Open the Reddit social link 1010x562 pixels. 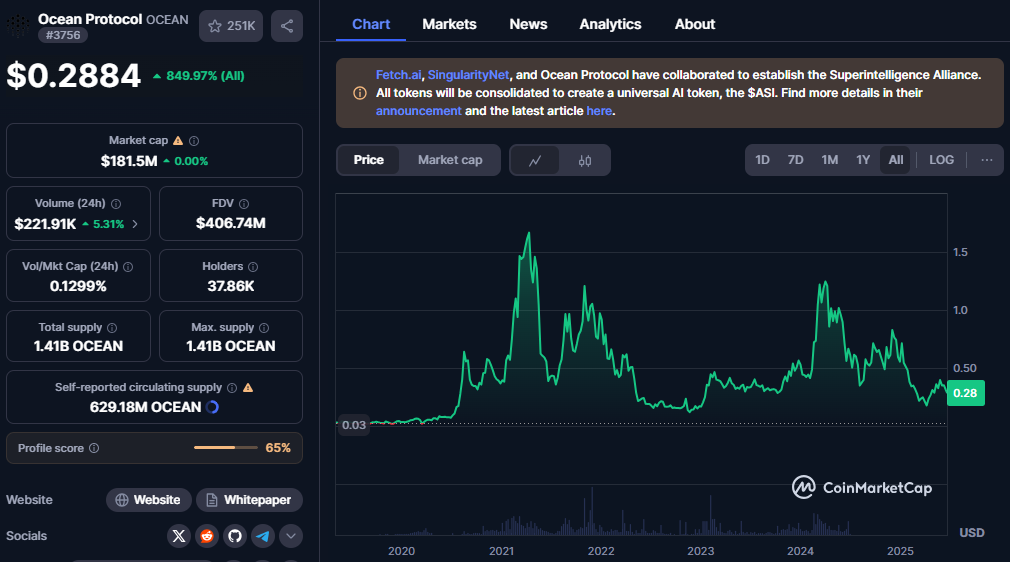coord(207,536)
